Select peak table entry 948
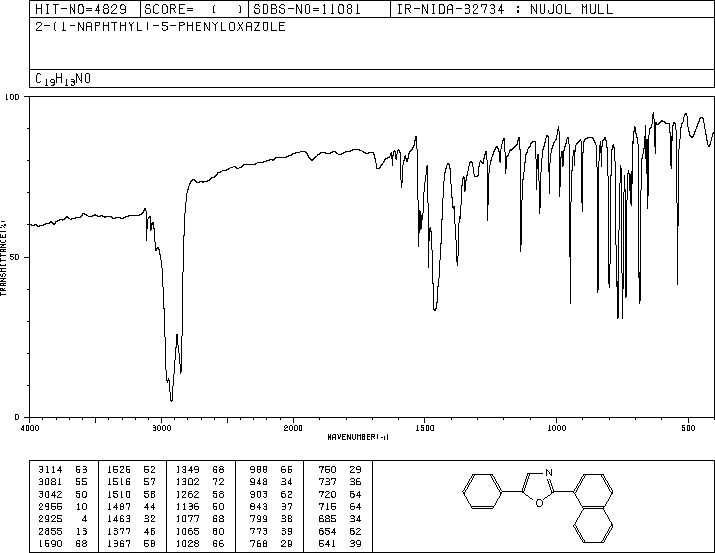The height and width of the screenshot is (553, 715). pyautogui.click(x=271, y=482)
